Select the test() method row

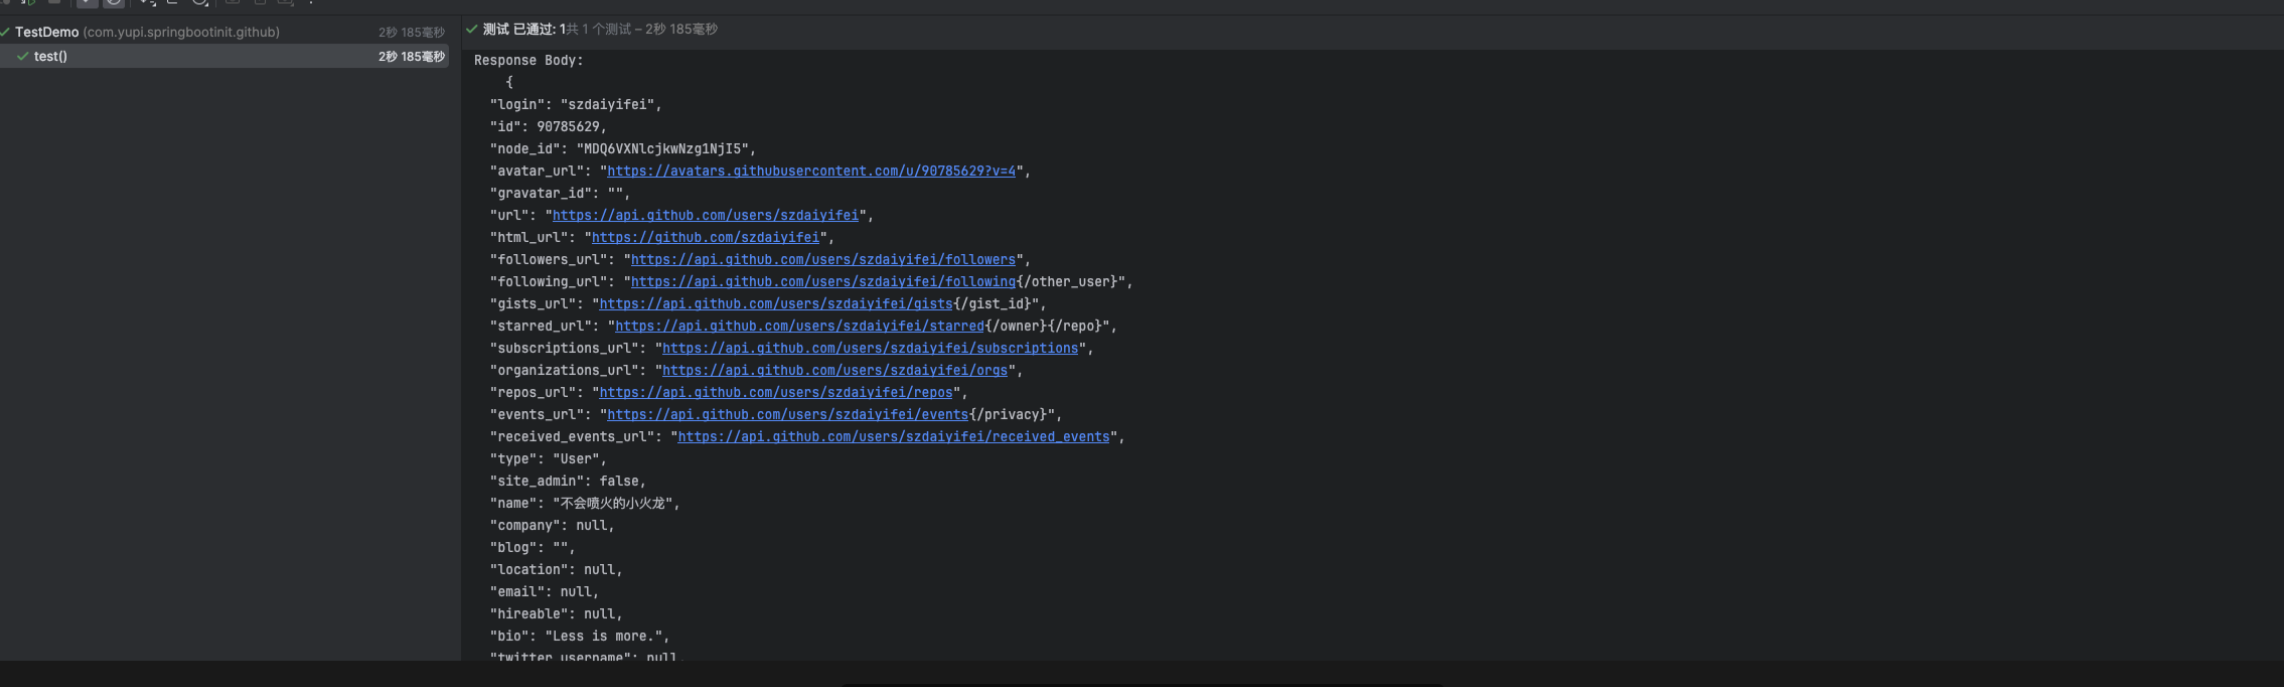[224, 56]
